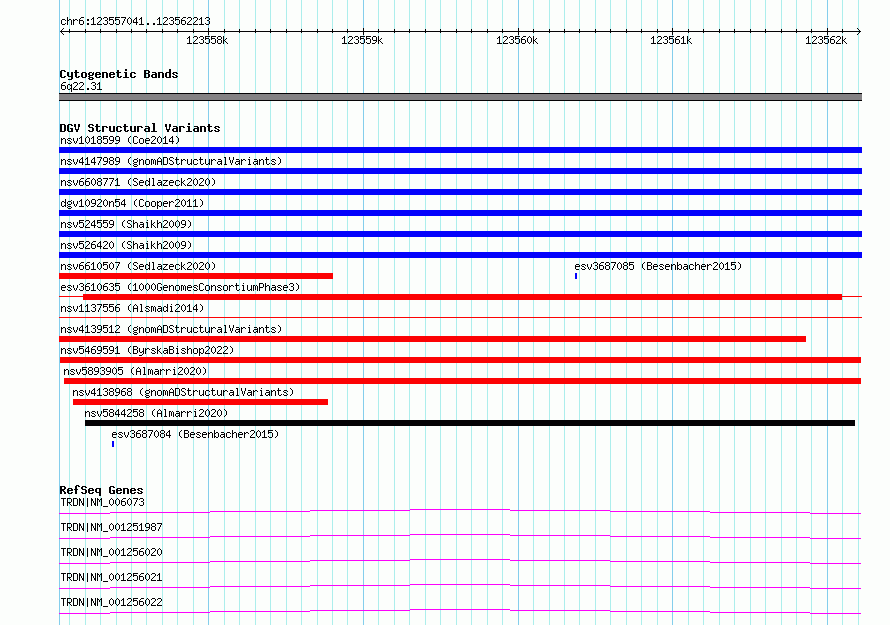Image resolution: width=890 pixels, height=625 pixels.
Task: Select the black bar under nsv5844258
Action: (470, 423)
